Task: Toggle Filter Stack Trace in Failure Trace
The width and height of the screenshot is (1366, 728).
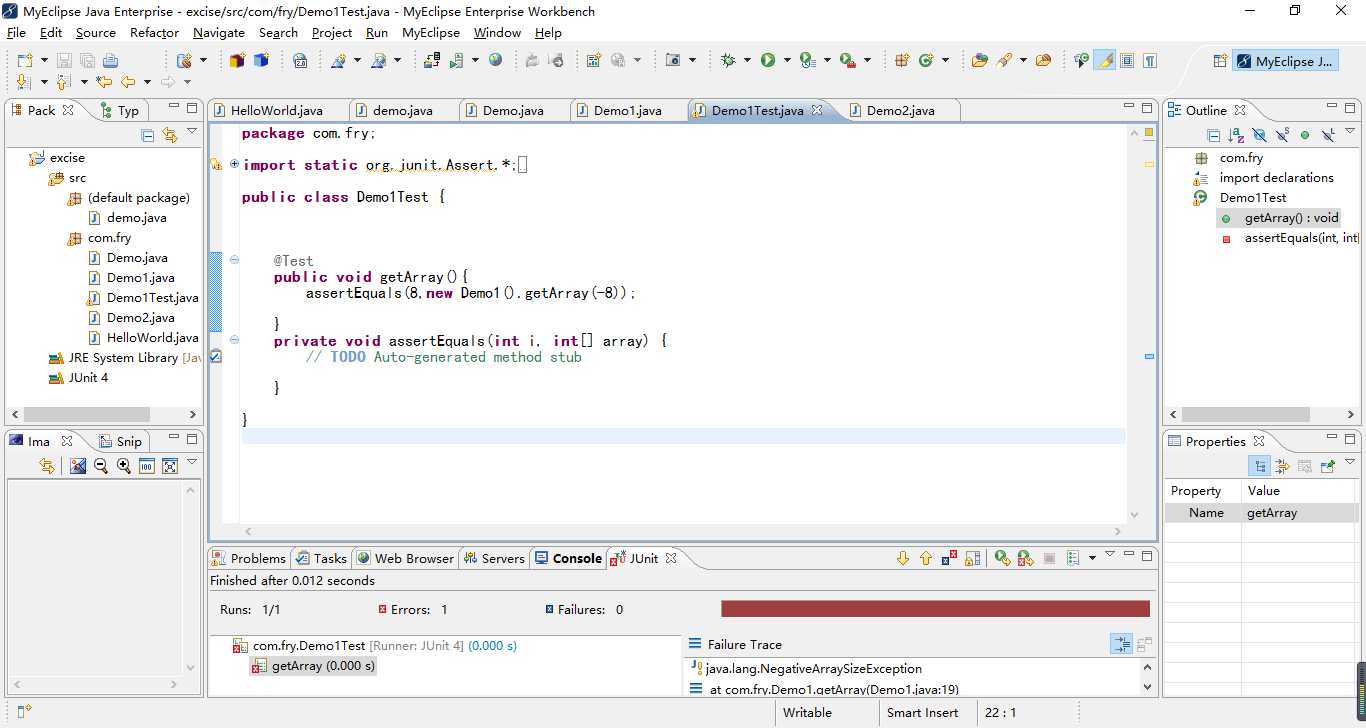Action: pos(1122,645)
